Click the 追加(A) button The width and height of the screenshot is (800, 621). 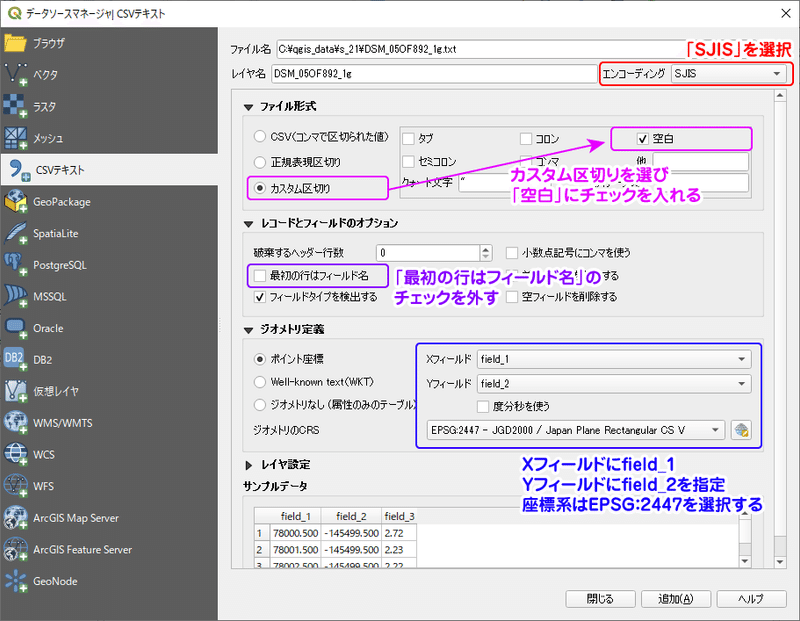click(x=676, y=599)
